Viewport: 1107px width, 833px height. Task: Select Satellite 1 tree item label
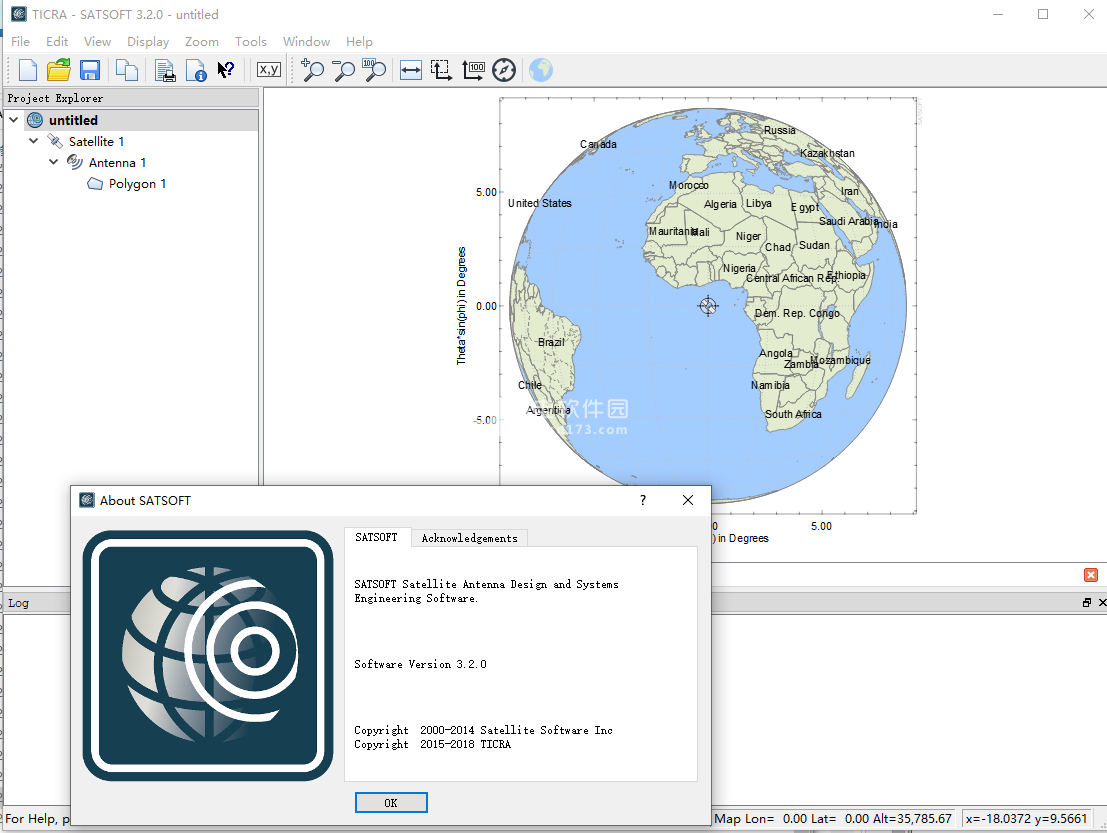click(x=97, y=141)
